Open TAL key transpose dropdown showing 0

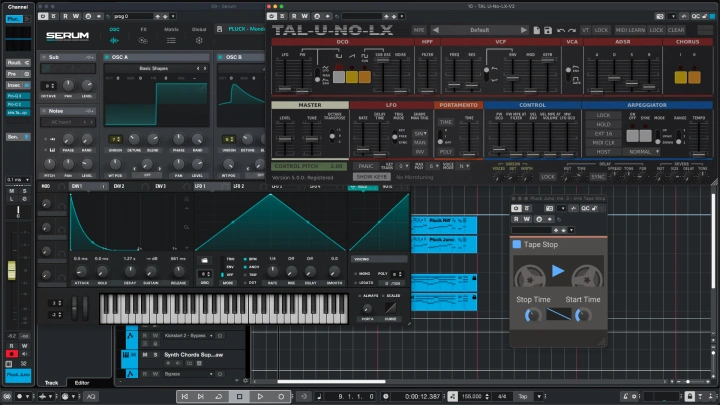[x=403, y=166]
